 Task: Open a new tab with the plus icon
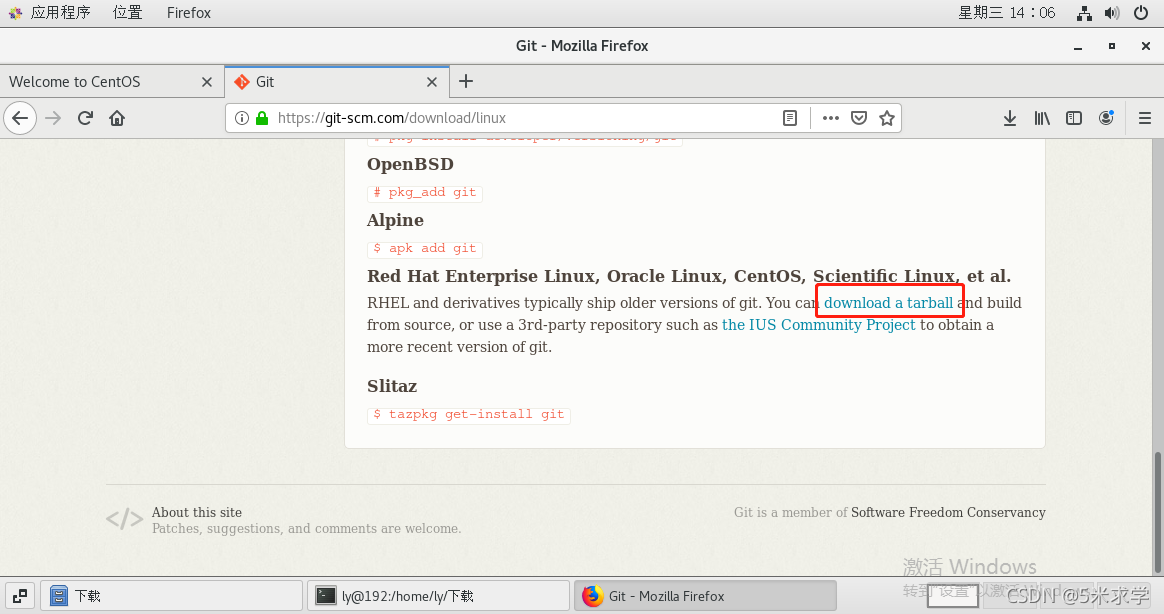click(466, 82)
